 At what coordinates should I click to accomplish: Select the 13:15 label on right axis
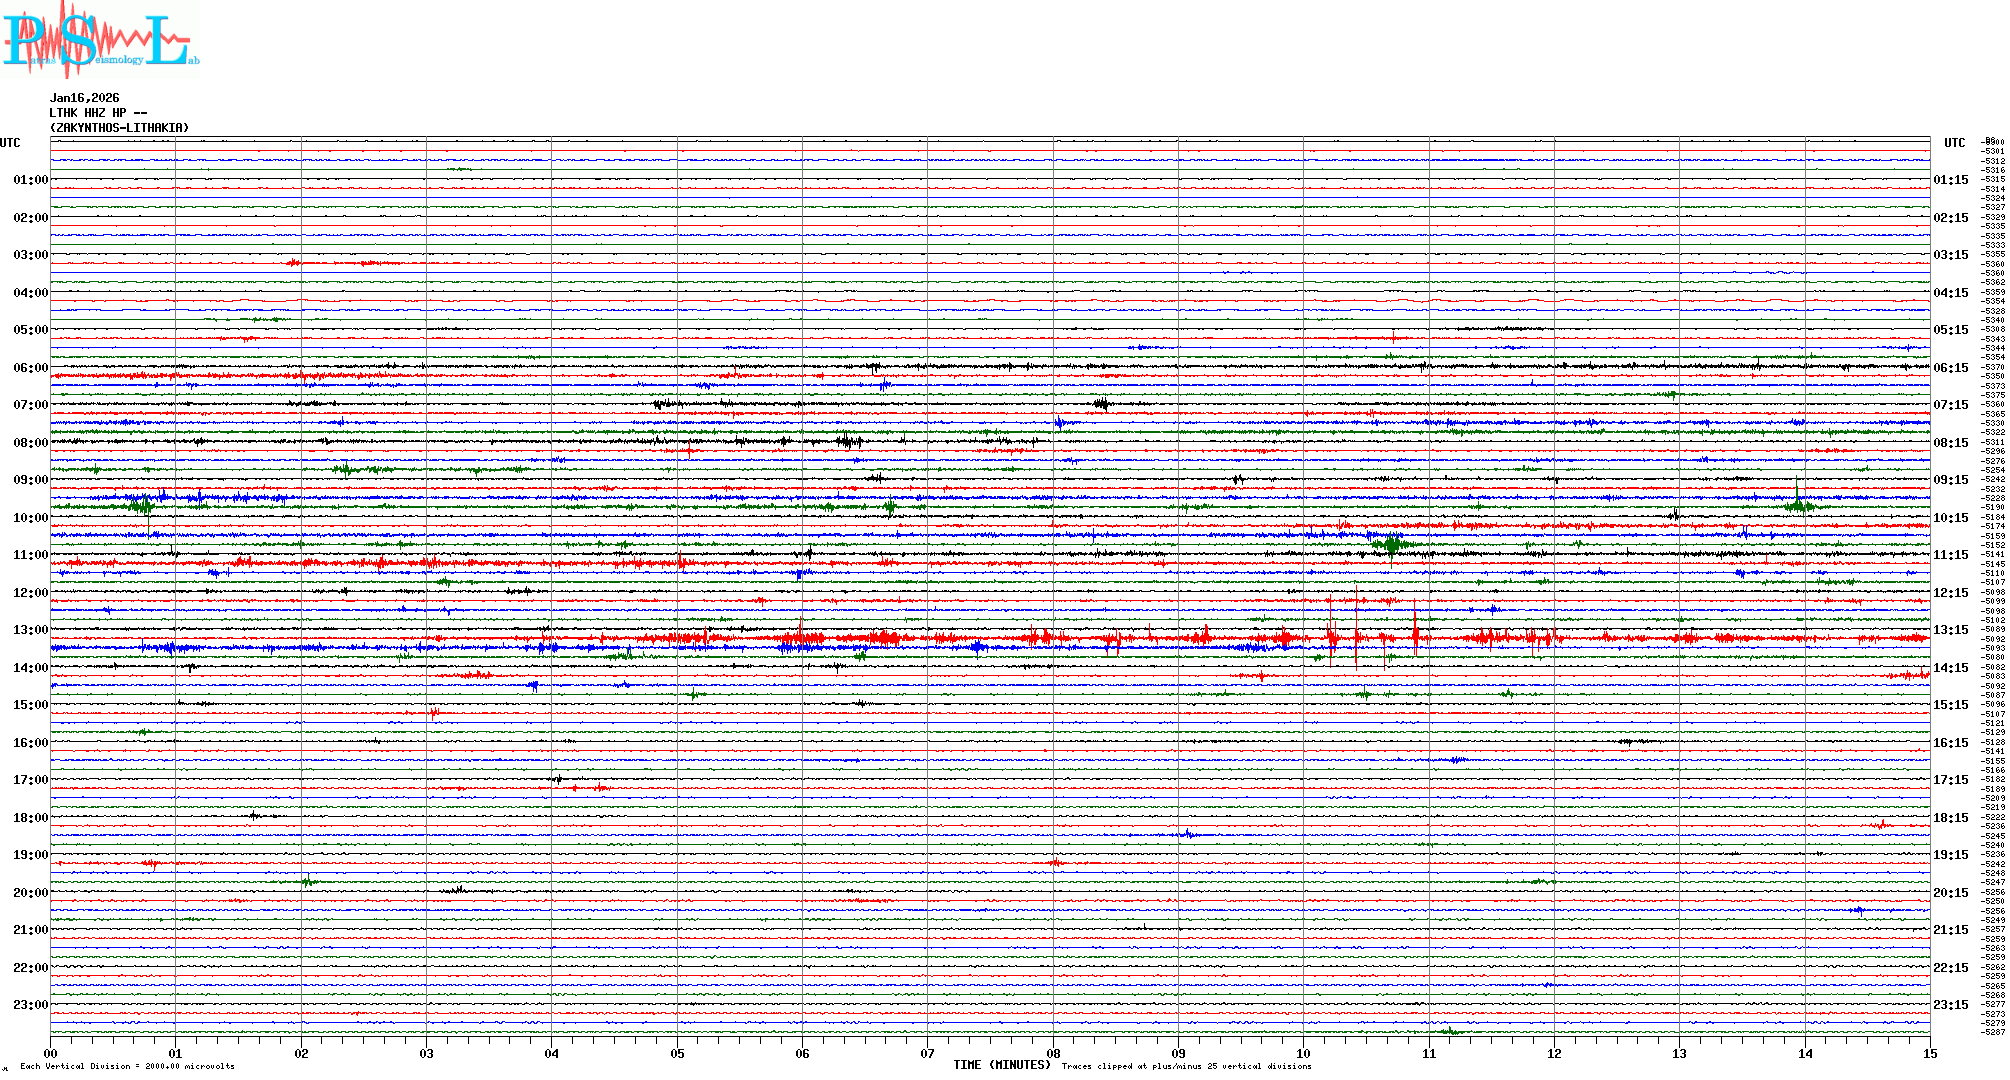click(x=1950, y=630)
